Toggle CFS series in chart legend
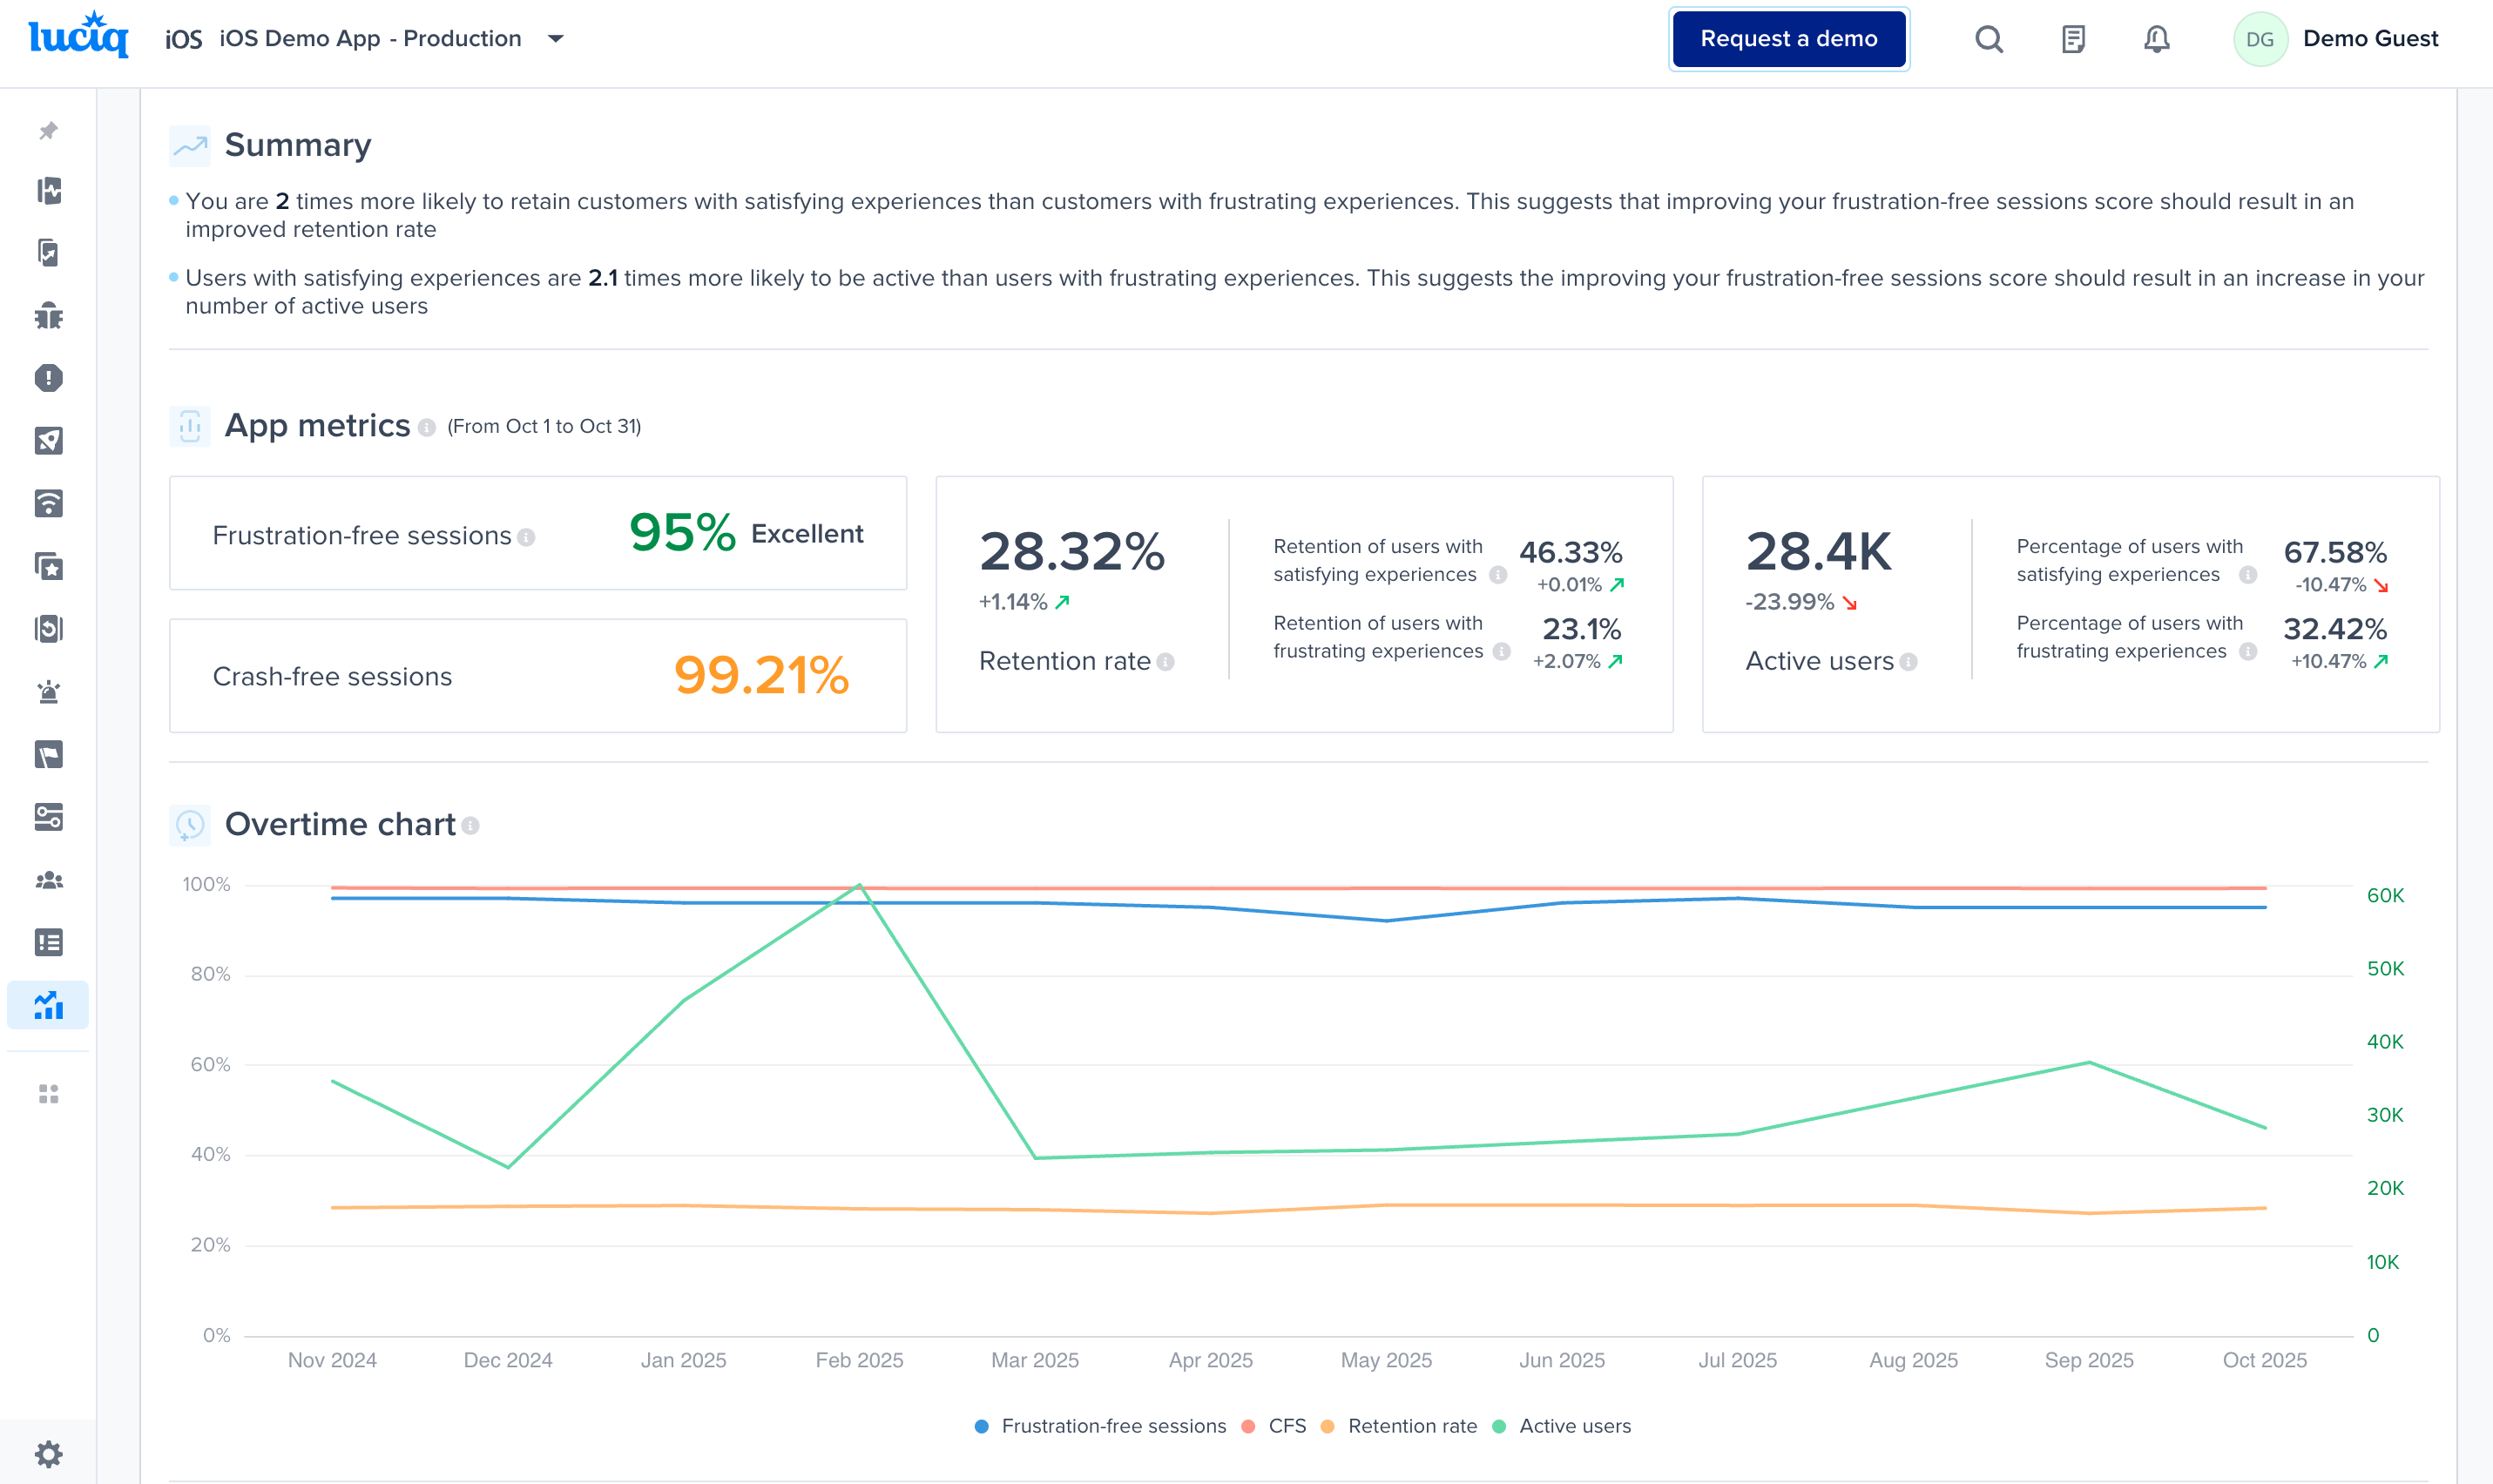The height and width of the screenshot is (1484, 2493). tap(1274, 1426)
